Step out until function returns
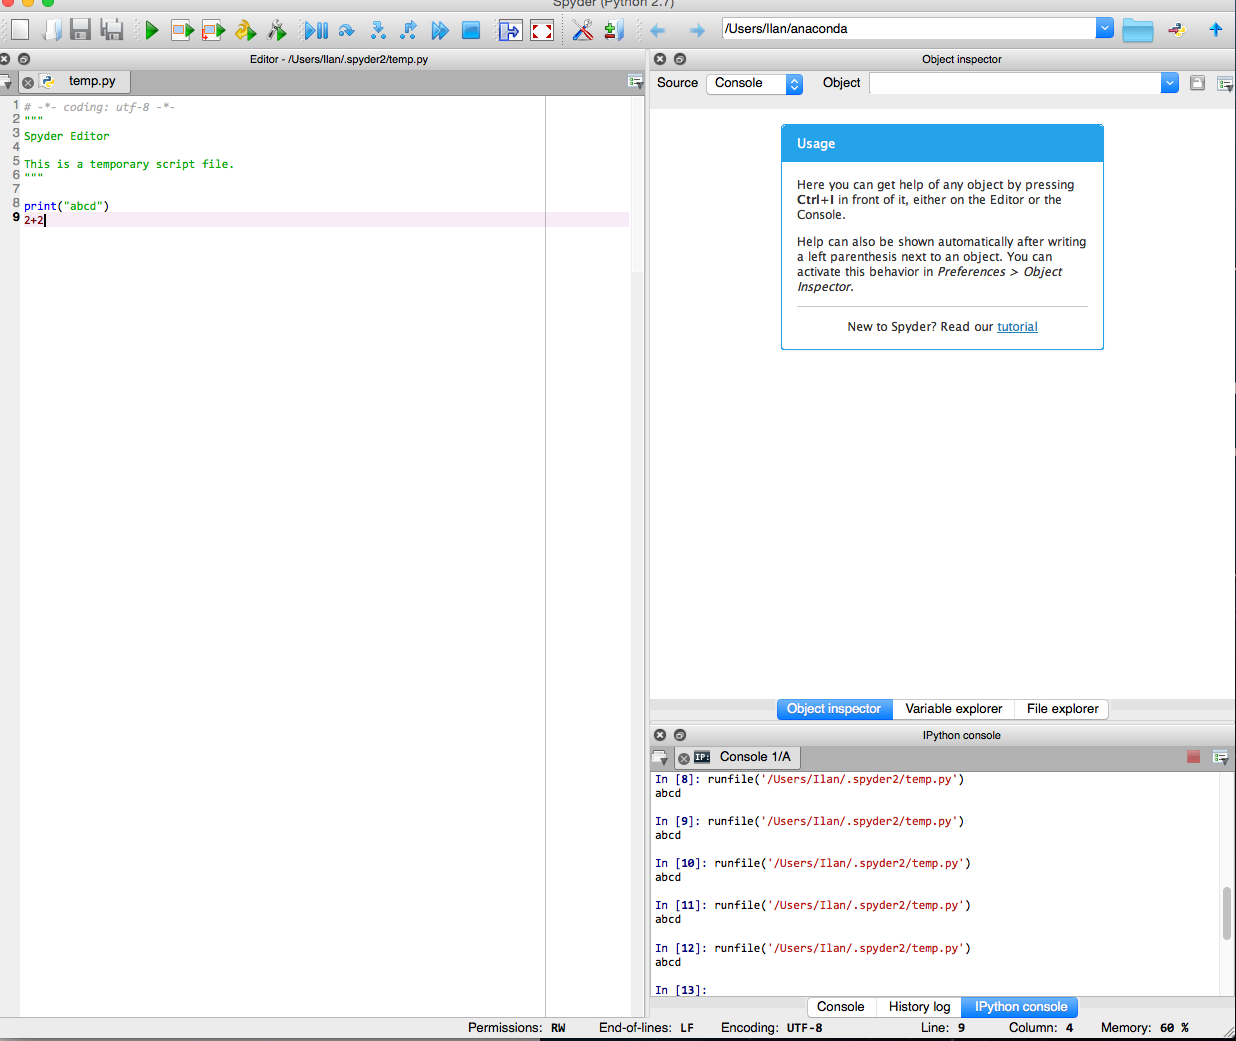Screen dimensions: 1236x1041 [408, 31]
